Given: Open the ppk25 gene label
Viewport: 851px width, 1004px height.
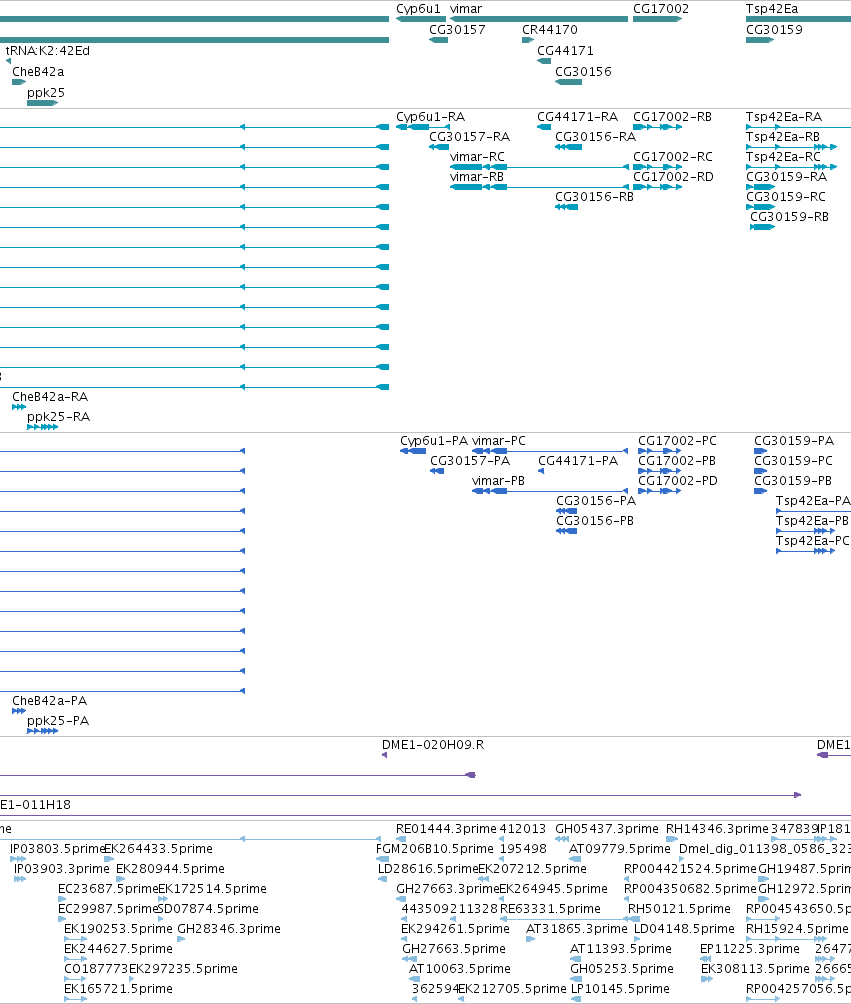Looking at the screenshot, I should (45, 93).
